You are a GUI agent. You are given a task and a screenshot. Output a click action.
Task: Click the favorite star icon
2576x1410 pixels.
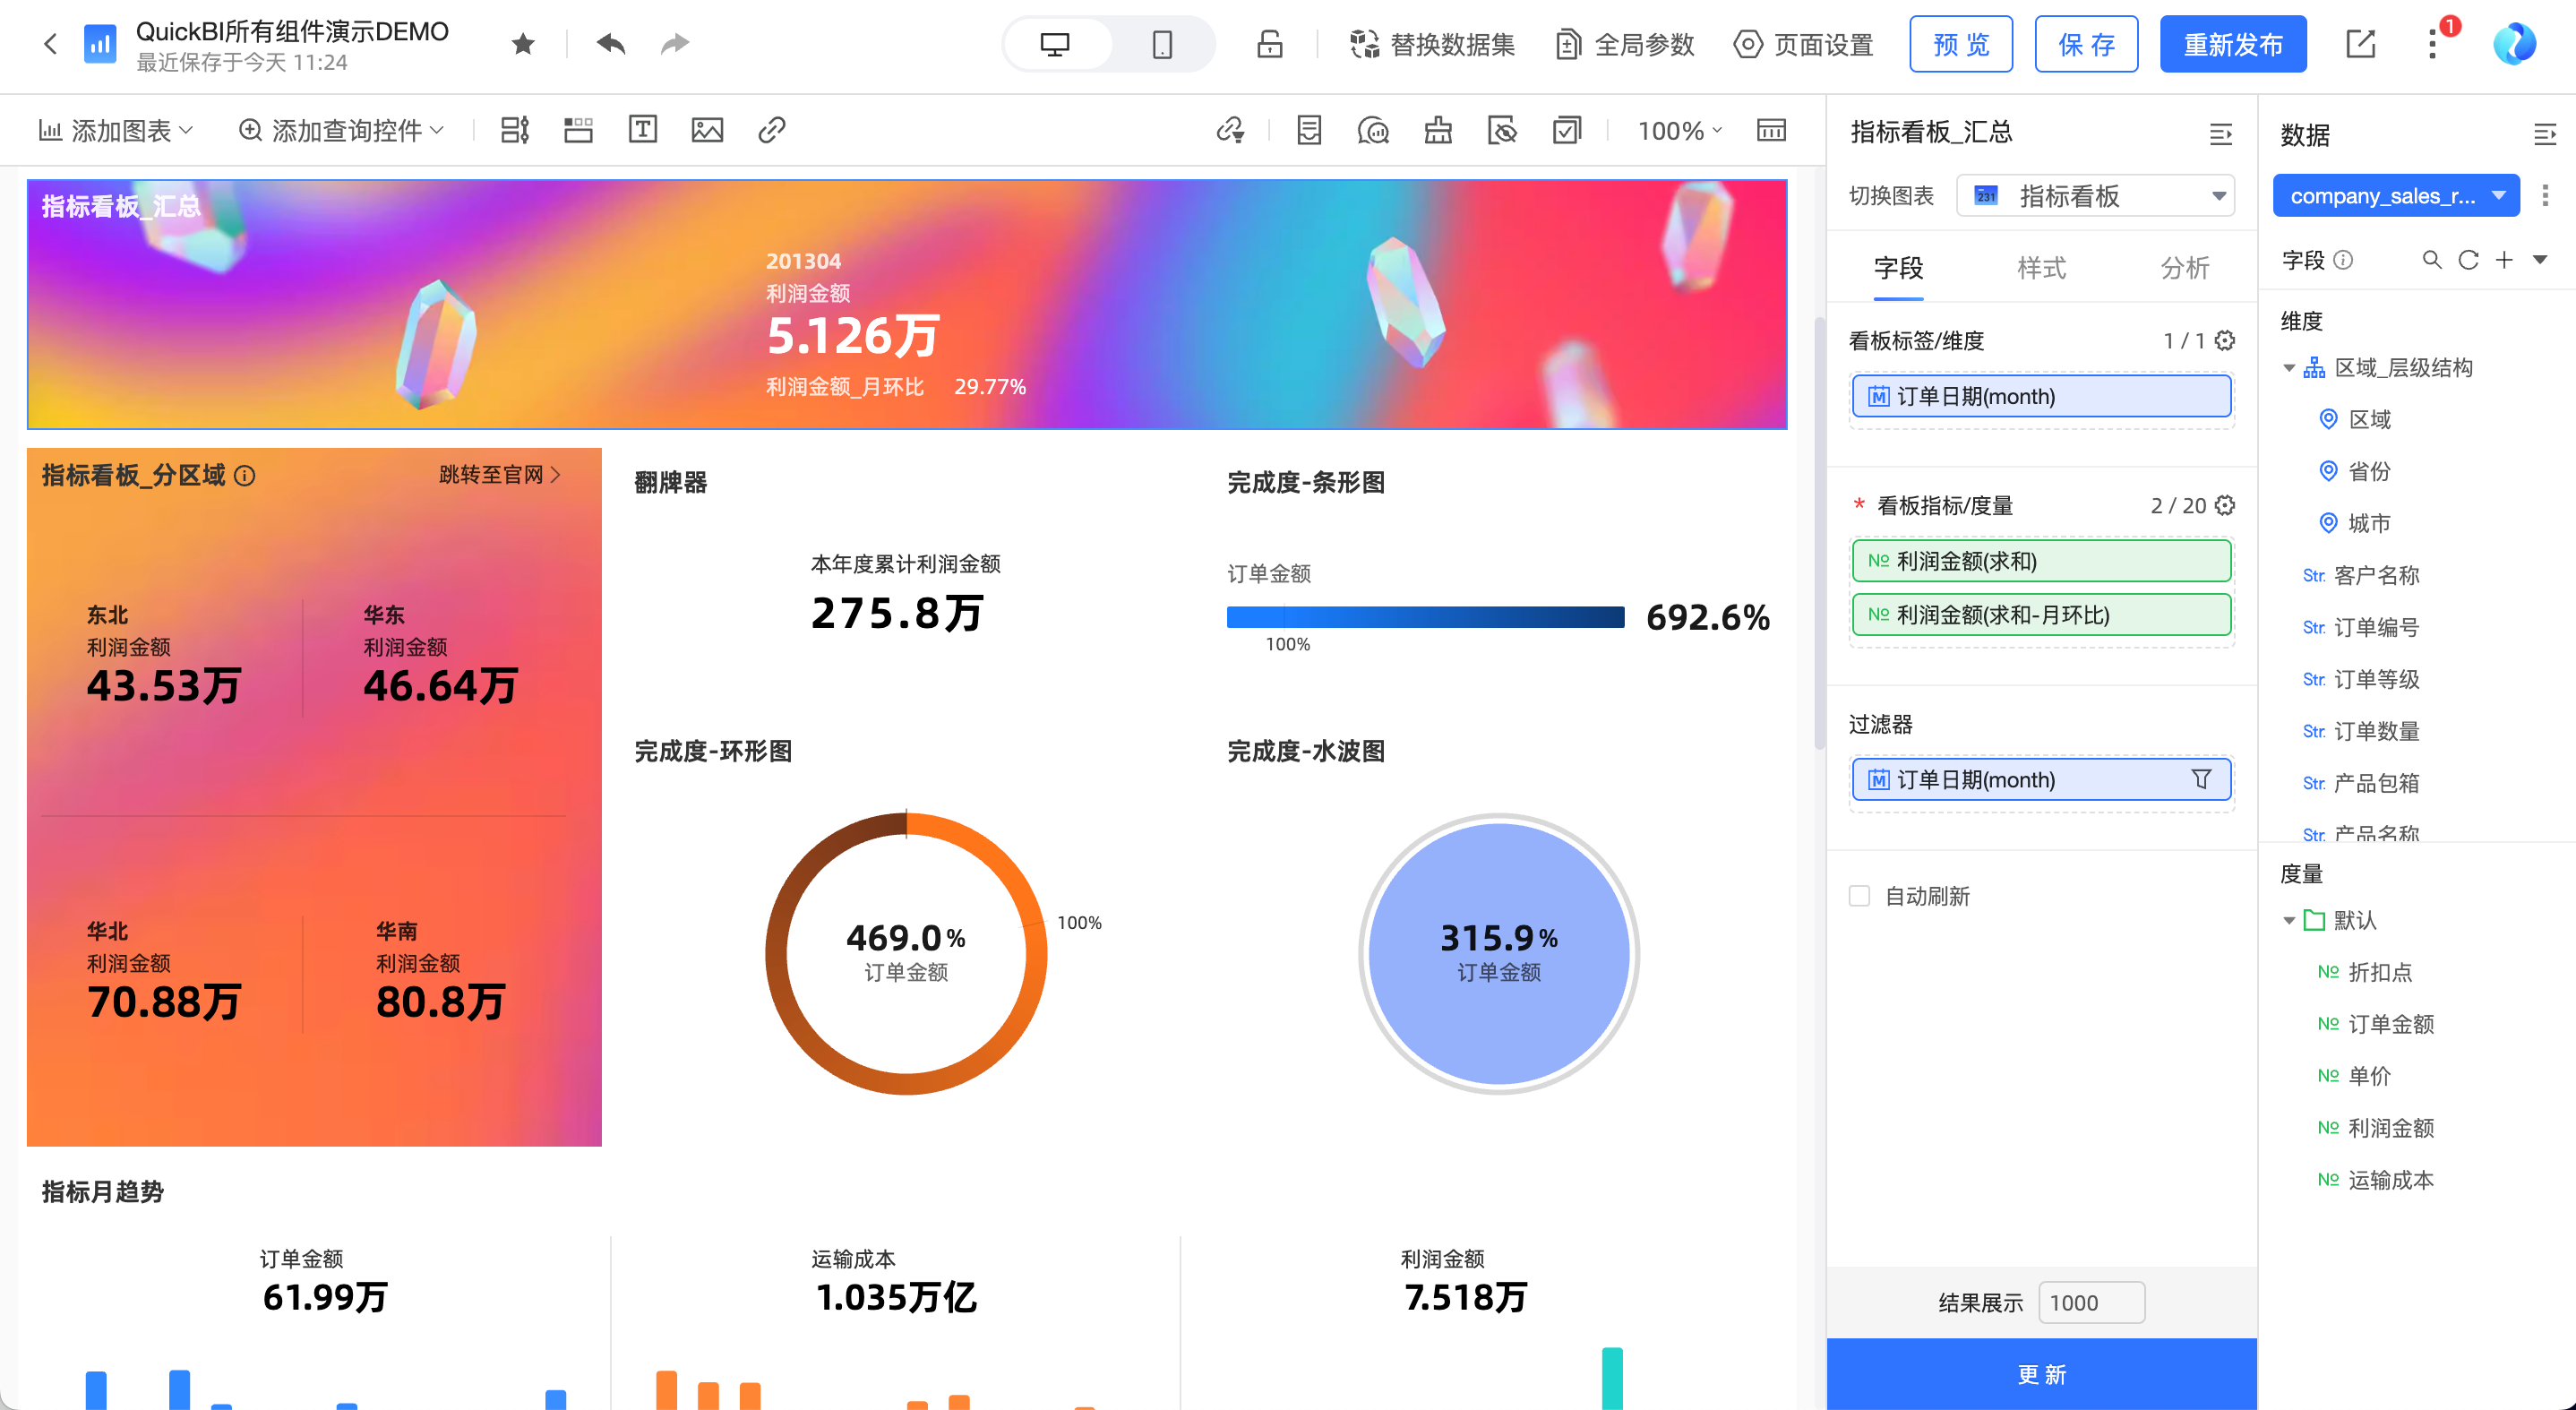[x=523, y=44]
